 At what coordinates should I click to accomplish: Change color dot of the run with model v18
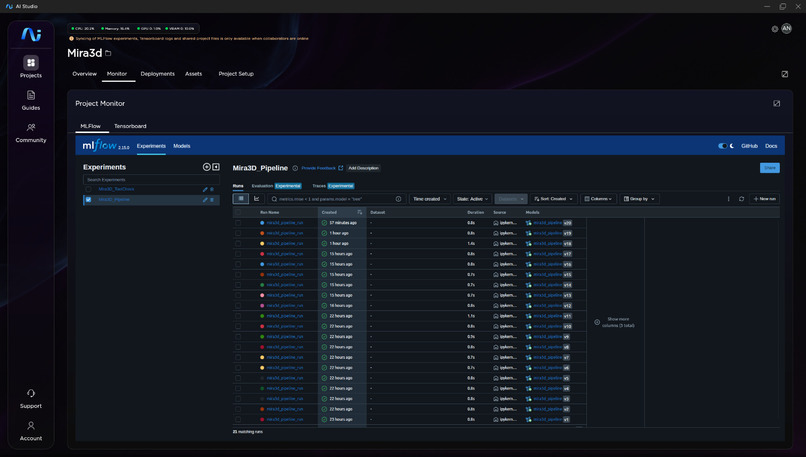pos(262,244)
